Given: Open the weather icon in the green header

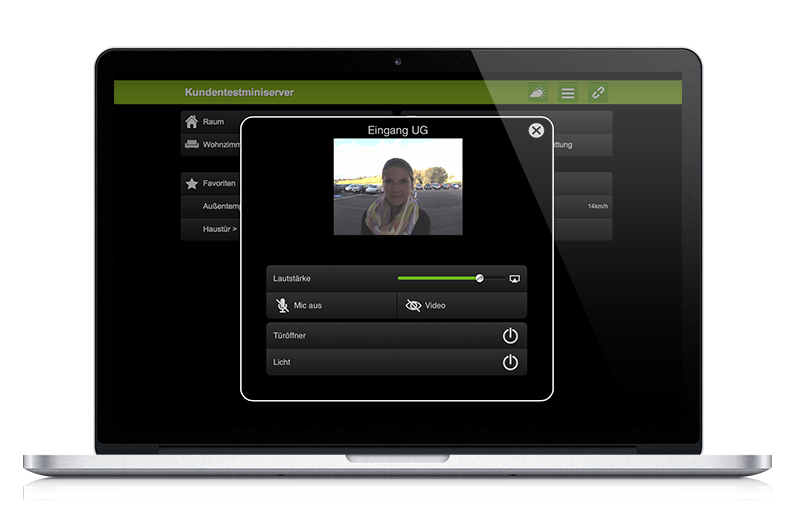Looking at the screenshot, I should pos(538,92).
